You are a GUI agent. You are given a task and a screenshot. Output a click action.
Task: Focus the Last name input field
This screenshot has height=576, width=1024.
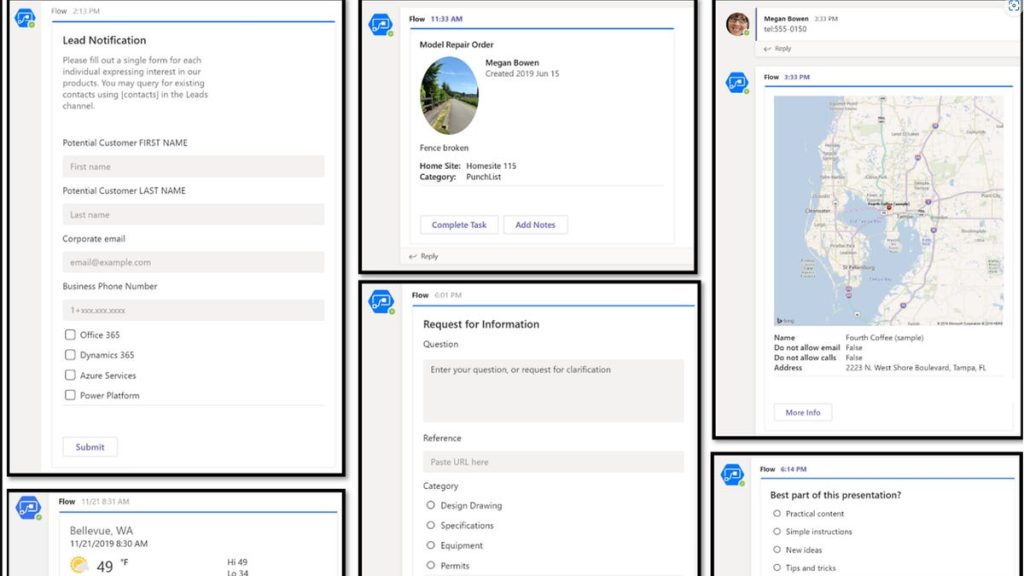point(193,214)
